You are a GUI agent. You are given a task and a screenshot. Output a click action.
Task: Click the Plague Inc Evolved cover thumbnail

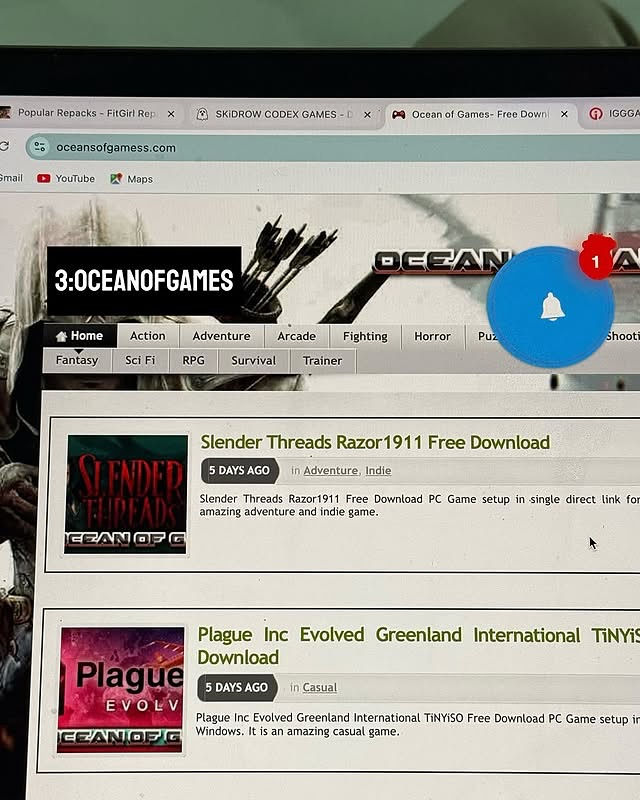tap(120, 690)
